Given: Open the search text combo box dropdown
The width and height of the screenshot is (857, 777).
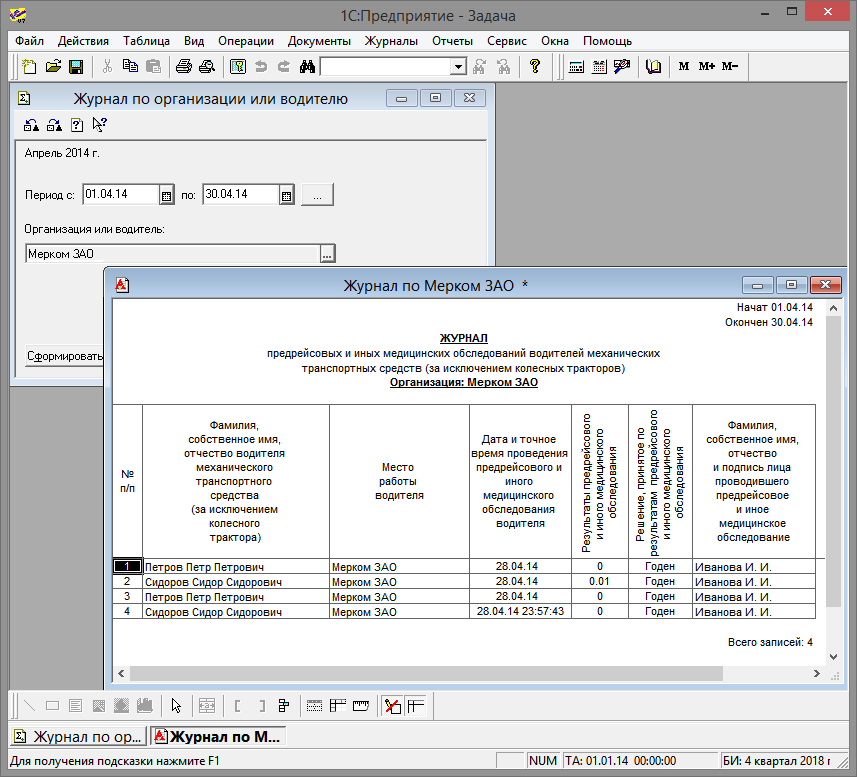Looking at the screenshot, I should [458, 67].
